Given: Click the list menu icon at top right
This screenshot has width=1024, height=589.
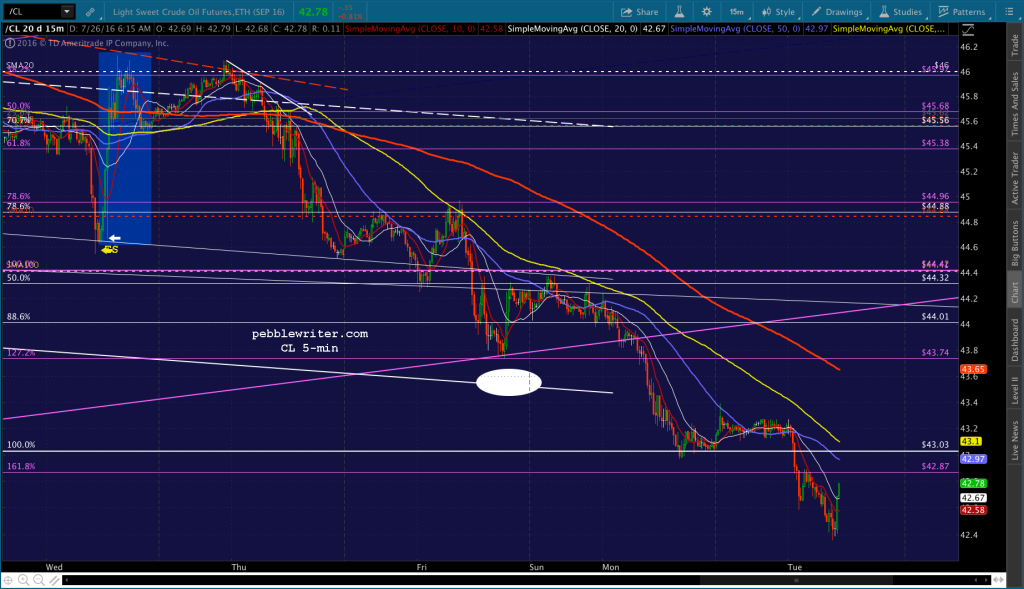Looking at the screenshot, I should pyautogui.click(x=1008, y=12).
